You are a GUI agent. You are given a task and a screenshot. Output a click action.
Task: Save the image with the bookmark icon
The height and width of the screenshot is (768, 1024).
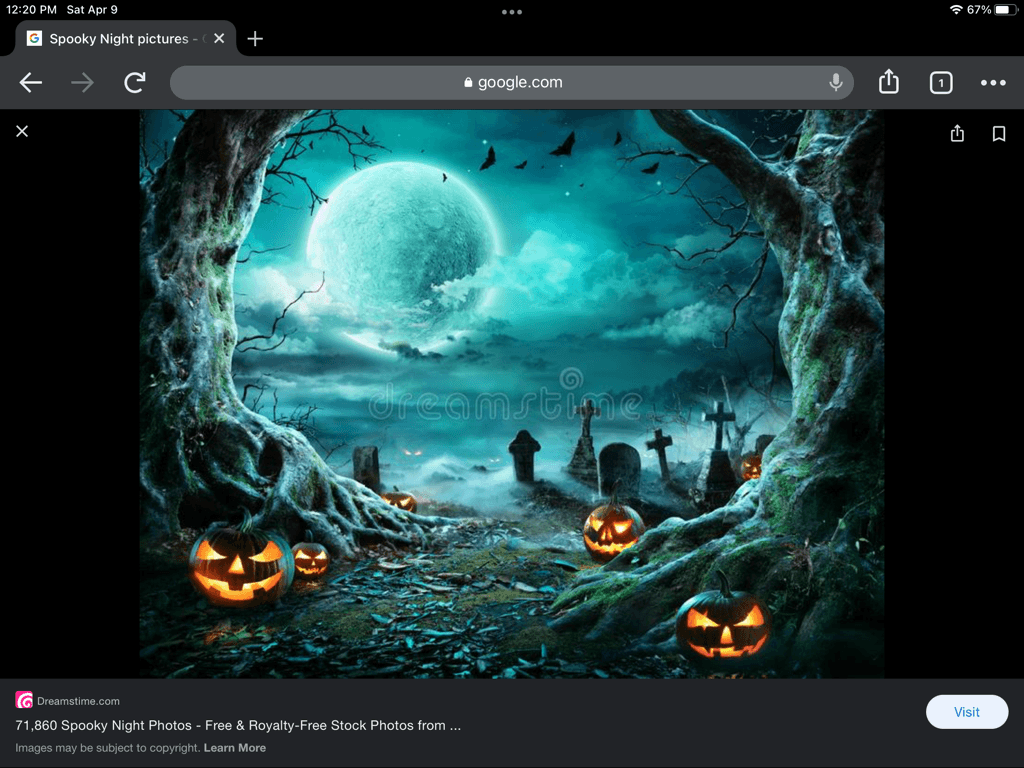click(998, 133)
